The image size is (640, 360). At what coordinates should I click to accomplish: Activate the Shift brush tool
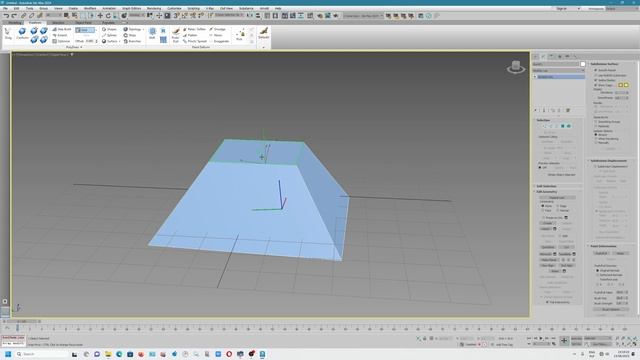click(x=152, y=33)
